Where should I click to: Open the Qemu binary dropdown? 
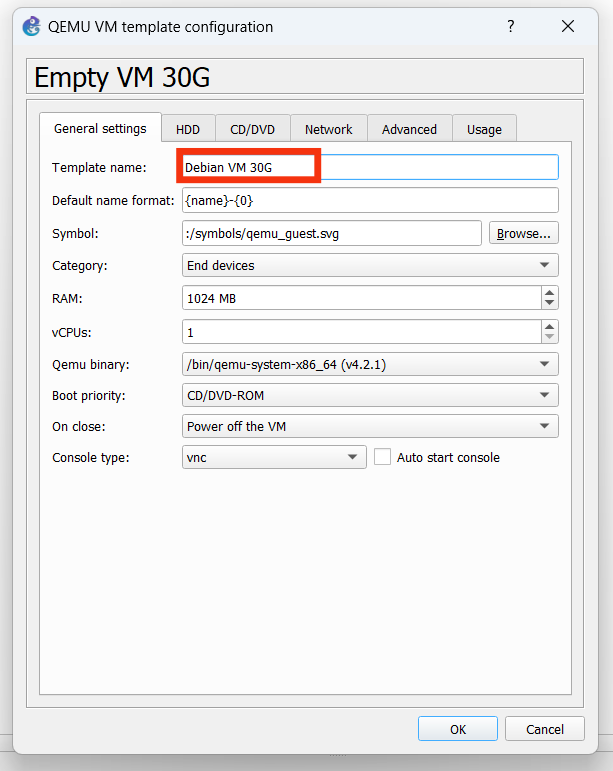[369, 364]
